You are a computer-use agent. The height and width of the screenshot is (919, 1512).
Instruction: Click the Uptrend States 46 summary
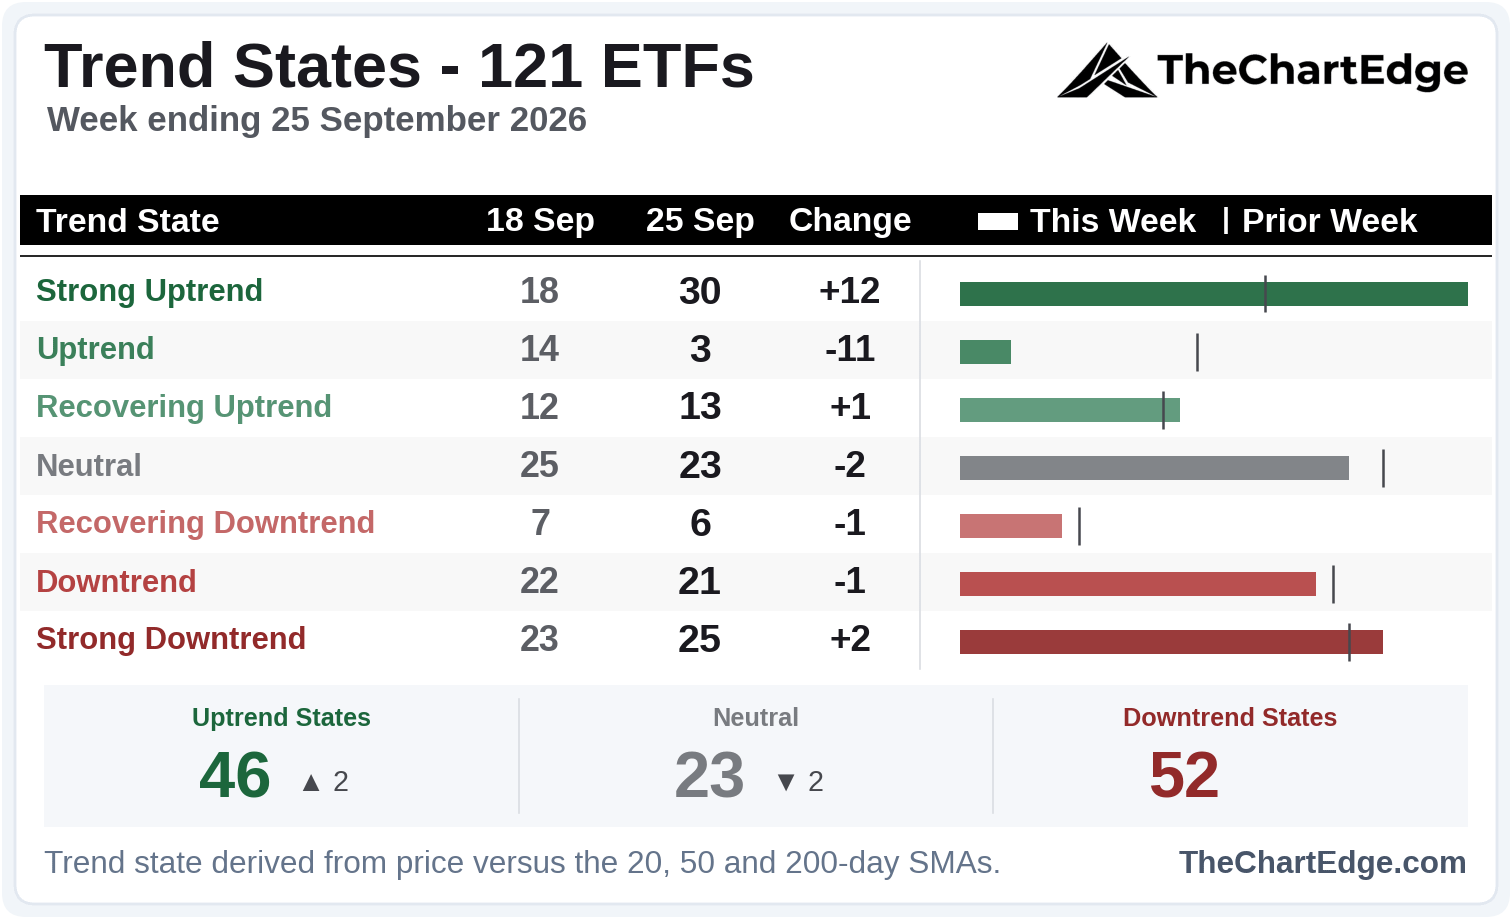[x=281, y=757]
